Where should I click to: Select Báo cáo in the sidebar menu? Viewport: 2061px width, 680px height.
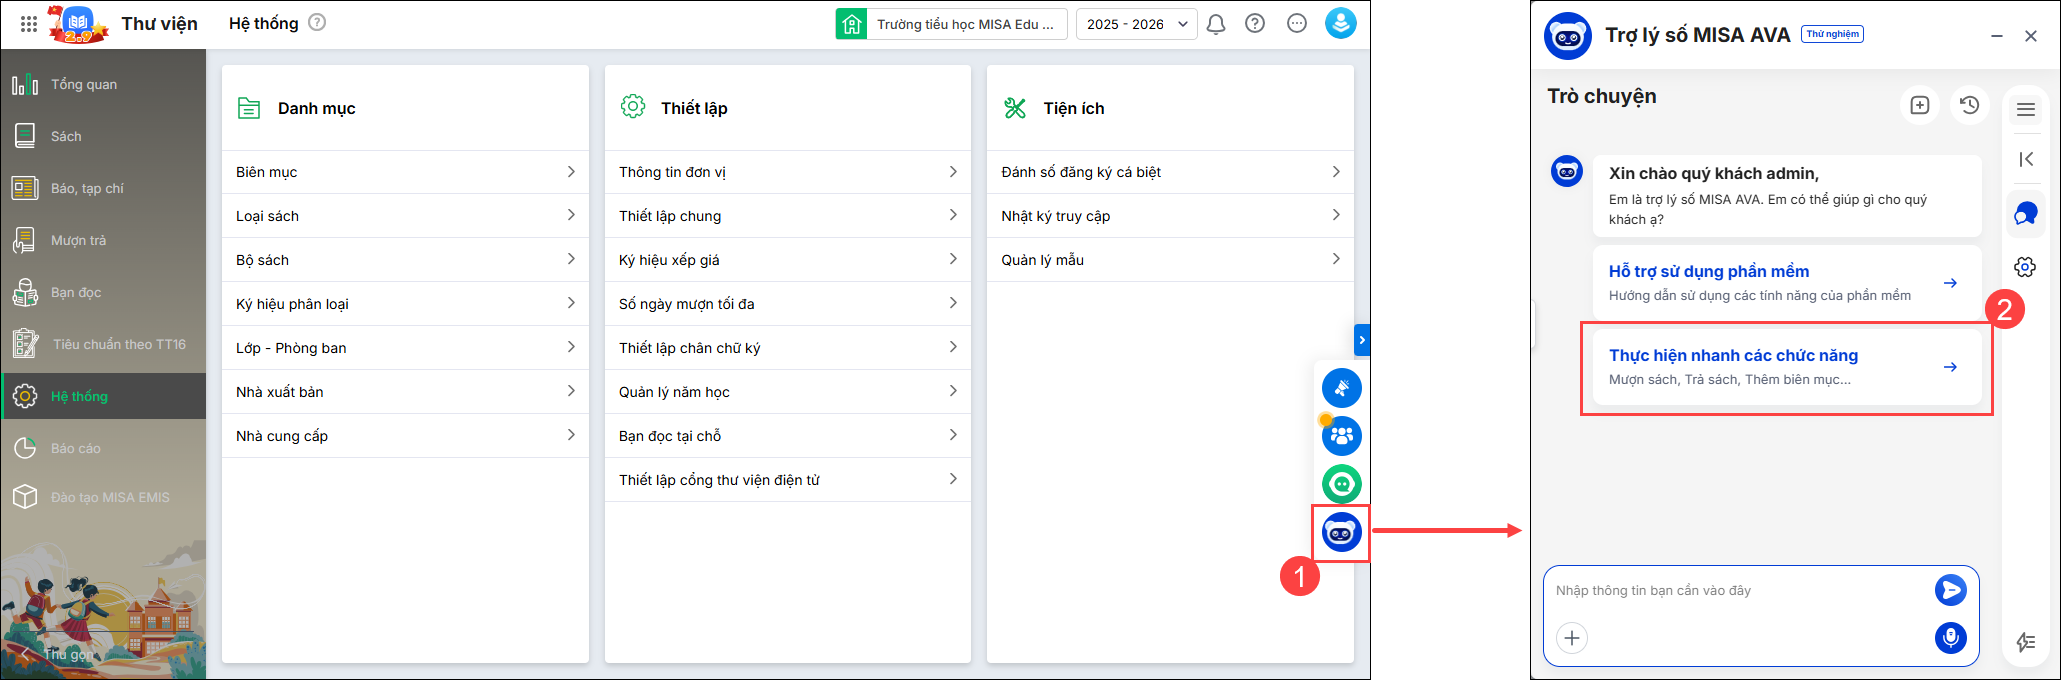click(76, 448)
